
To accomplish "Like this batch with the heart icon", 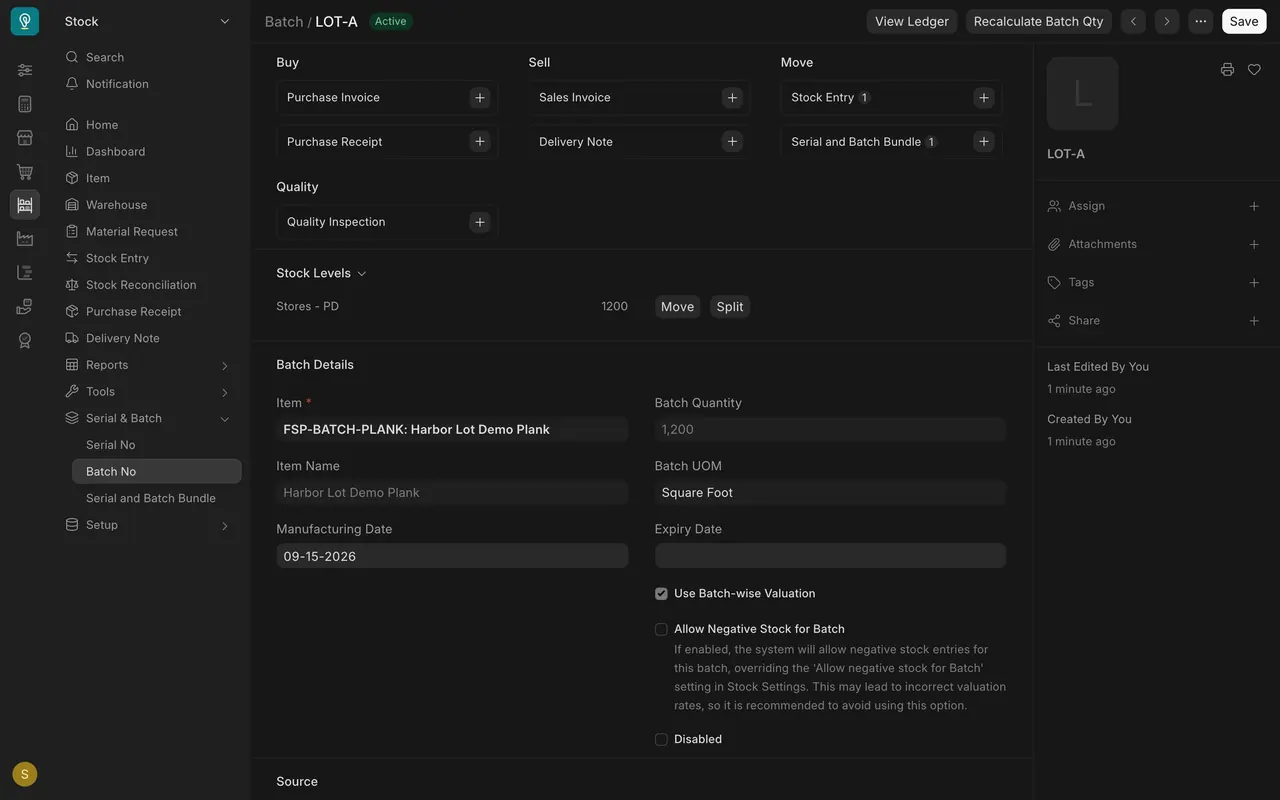I will pos(1254,69).
